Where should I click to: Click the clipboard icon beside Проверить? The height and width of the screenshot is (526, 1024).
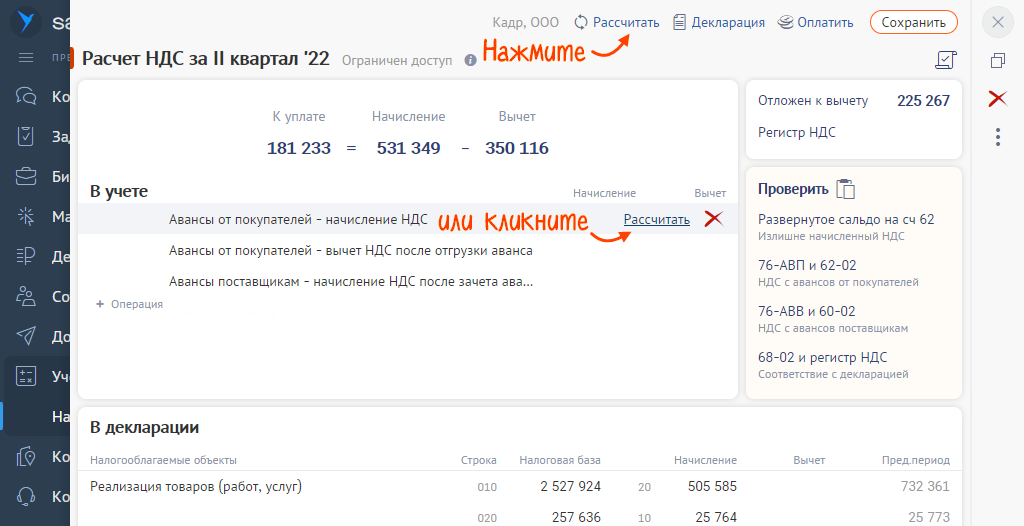[x=845, y=188]
